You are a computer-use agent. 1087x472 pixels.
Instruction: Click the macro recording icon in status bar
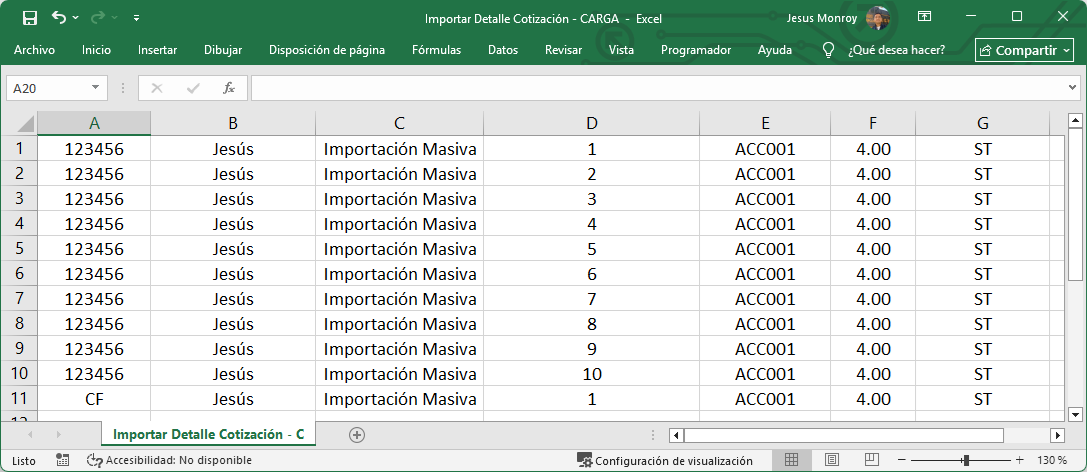coord(62,460)
